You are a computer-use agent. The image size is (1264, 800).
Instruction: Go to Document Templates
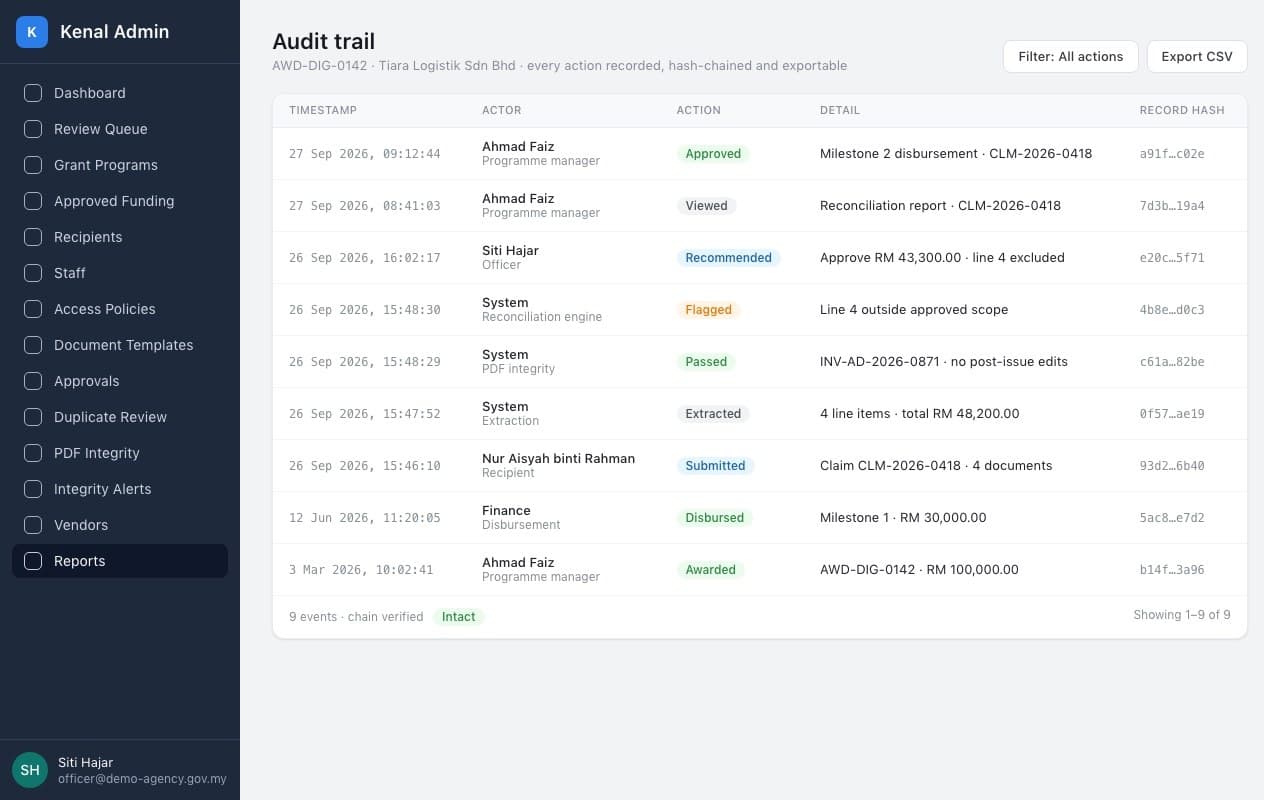tap(120, 345)
